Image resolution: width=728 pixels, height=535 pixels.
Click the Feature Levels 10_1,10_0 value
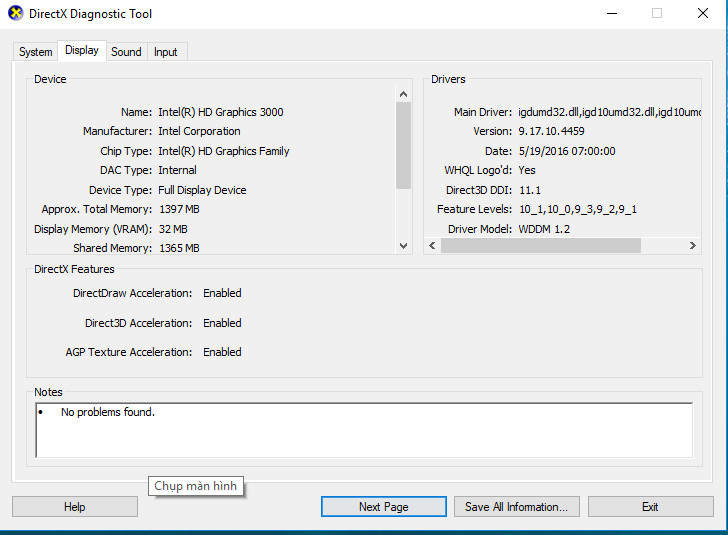point(578,209)
